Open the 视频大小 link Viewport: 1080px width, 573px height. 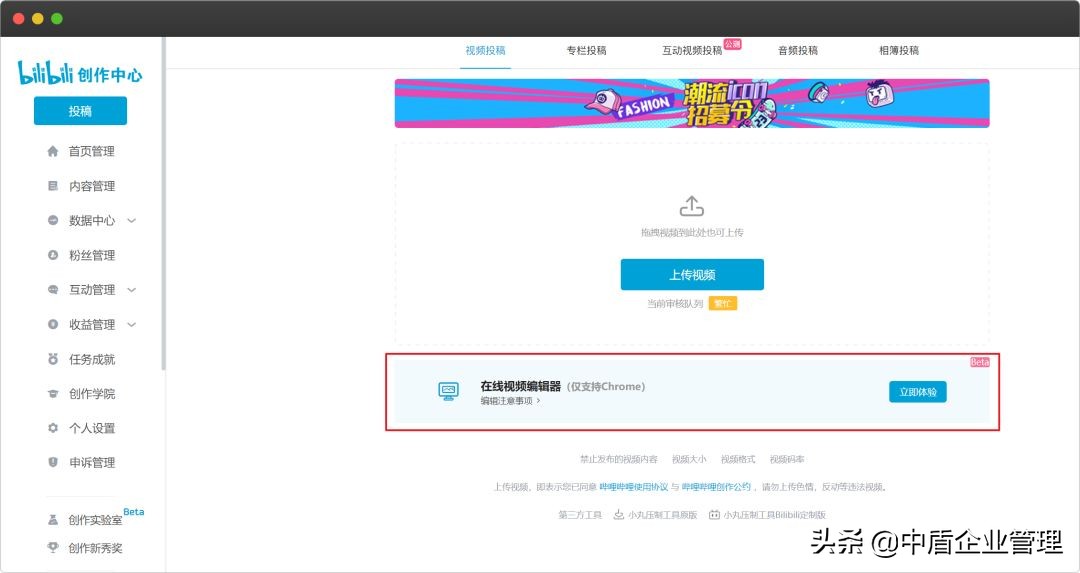(x=689, y=459)
